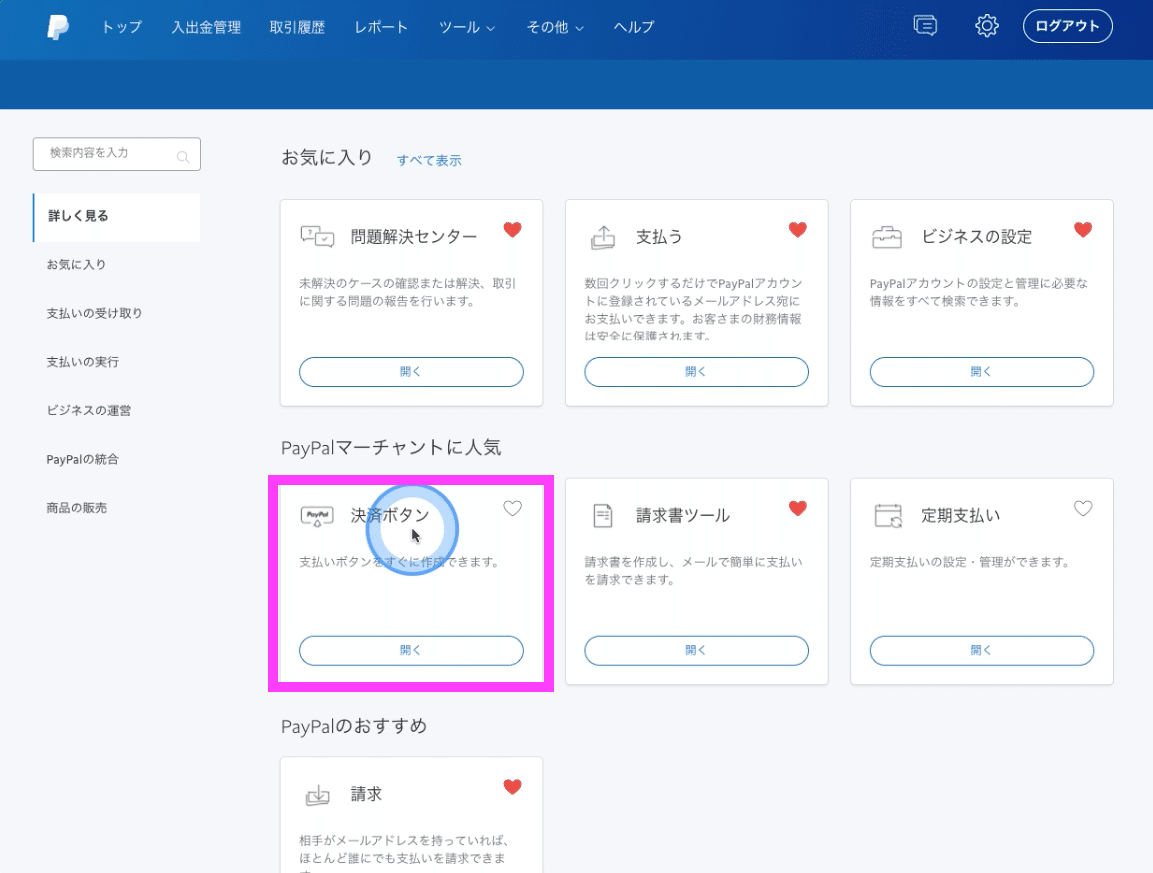Click the 定期支払い card title
Viewport: 1153px width, 873px height.
pos(960,516)
